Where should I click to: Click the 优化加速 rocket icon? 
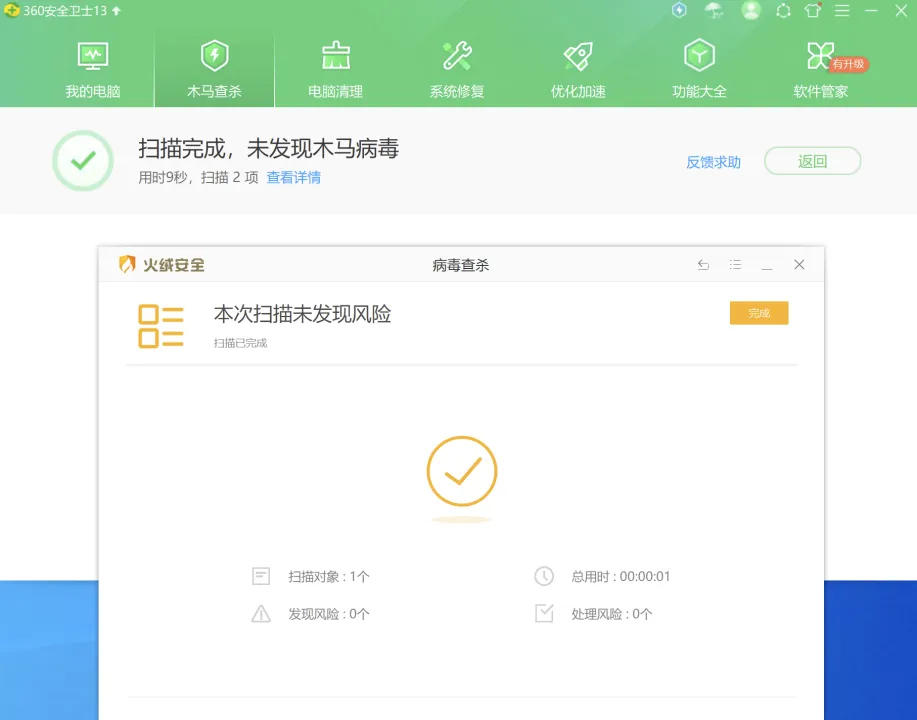(x=578, y=69)
